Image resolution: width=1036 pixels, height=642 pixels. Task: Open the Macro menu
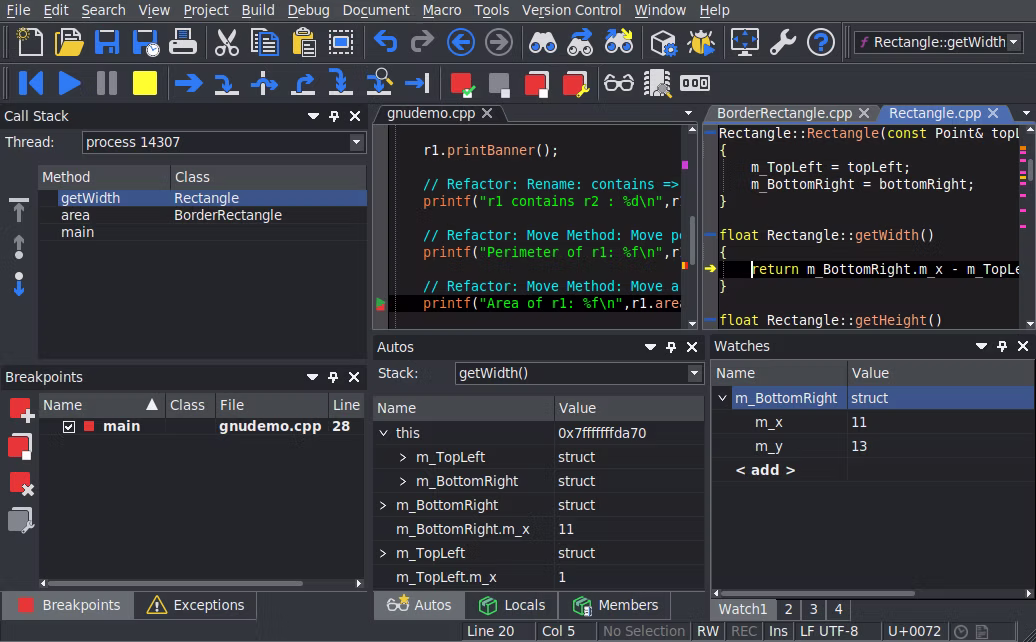(441, 11)
